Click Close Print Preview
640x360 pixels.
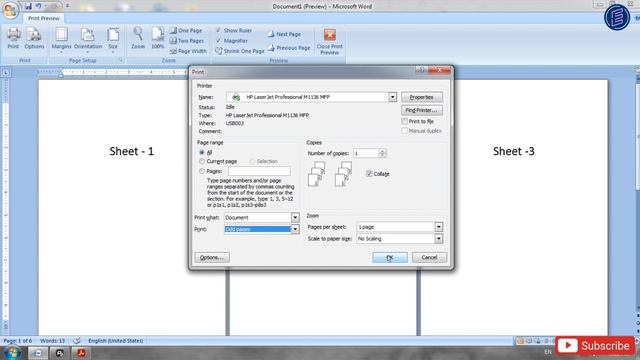329,41
